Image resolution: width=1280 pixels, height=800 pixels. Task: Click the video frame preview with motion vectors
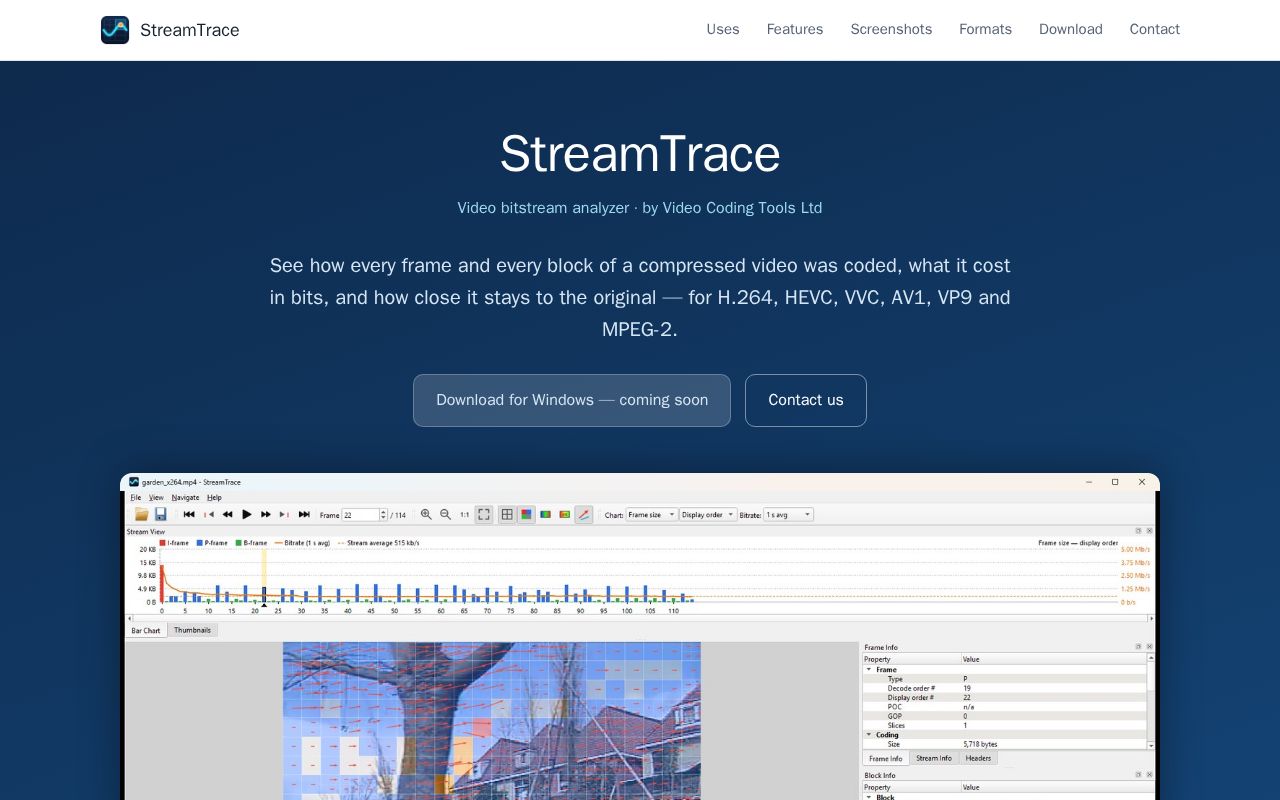point(492,720)
